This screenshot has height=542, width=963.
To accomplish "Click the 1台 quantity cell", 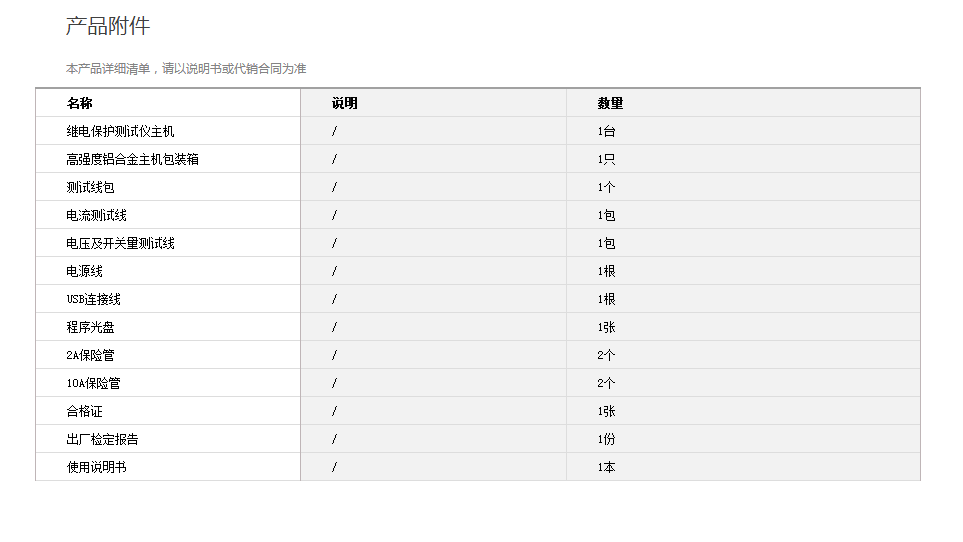I will (607, 131).
